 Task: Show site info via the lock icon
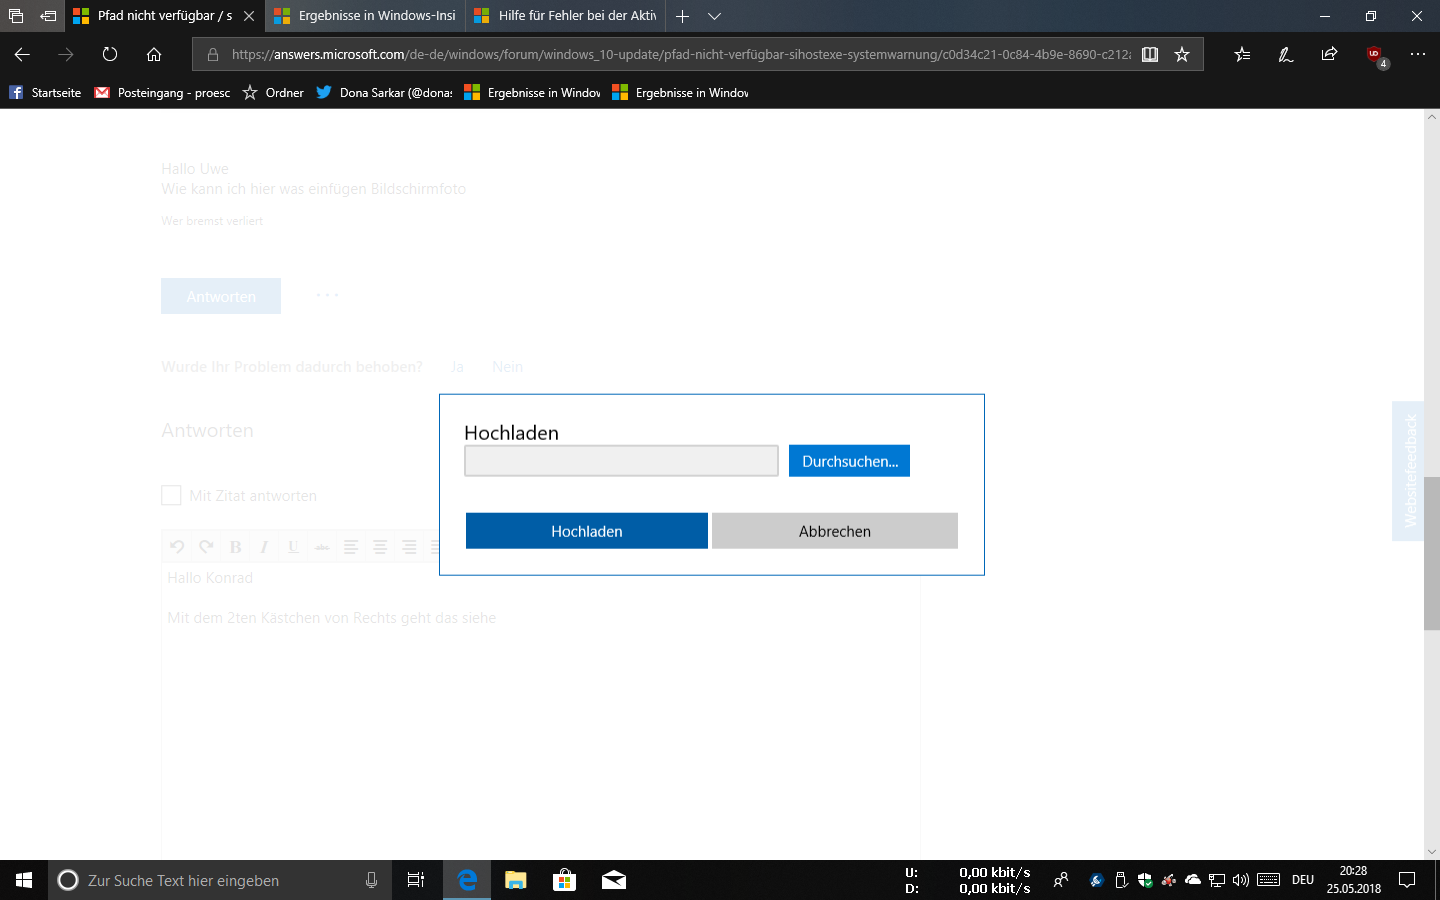(212, 55)
